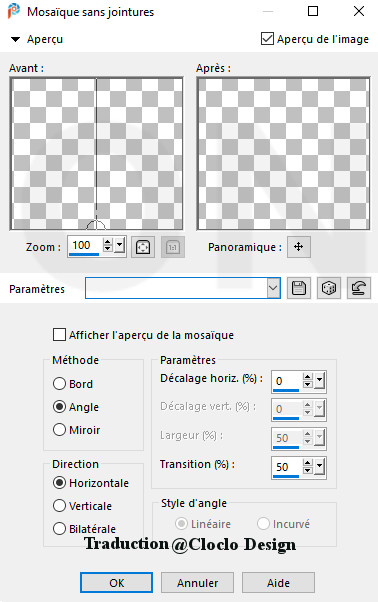Reset parameters to default with the arrow icon
The width and height of the screenshot is (378, 602).
359,288
